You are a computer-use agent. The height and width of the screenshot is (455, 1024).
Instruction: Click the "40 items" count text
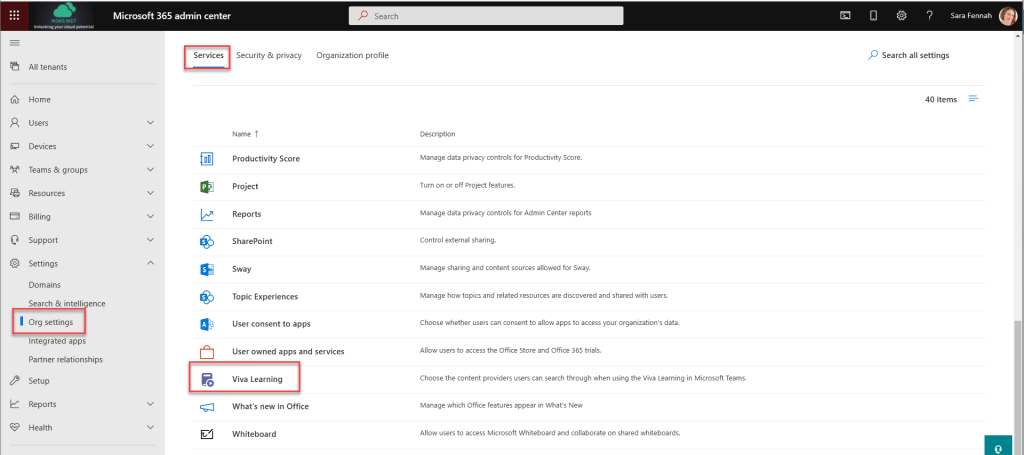click(941, 99)
